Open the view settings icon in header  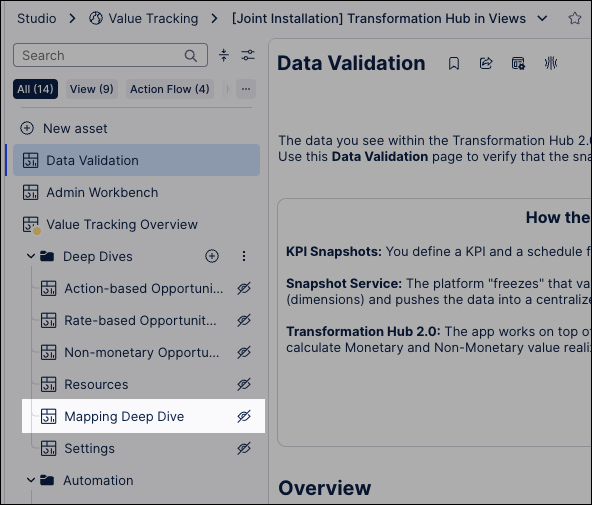point(518,63)
